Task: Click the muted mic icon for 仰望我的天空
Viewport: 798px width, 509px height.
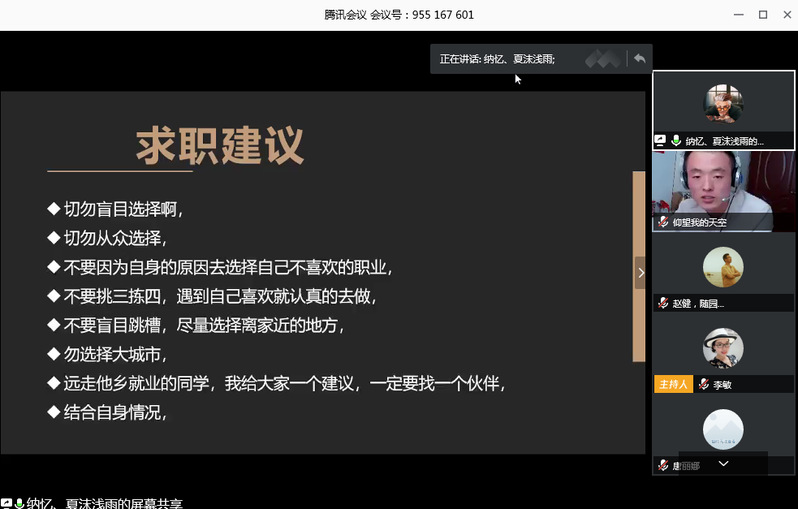Action: click(663, 222)
